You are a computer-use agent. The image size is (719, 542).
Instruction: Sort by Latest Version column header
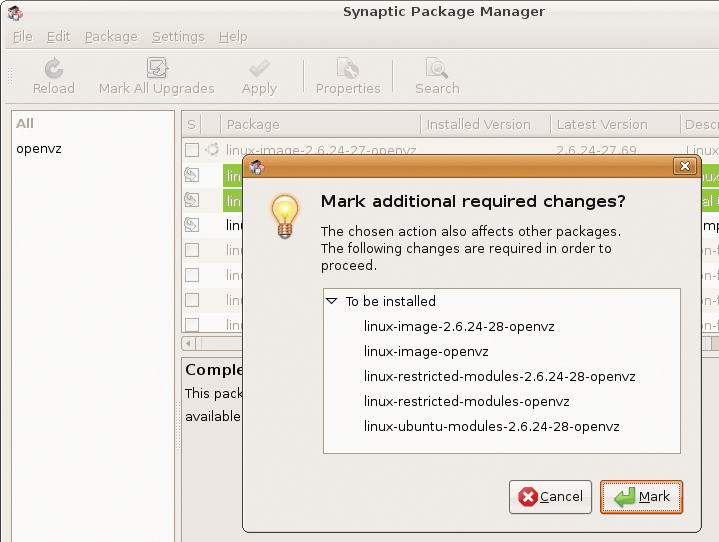coord(615,124)
